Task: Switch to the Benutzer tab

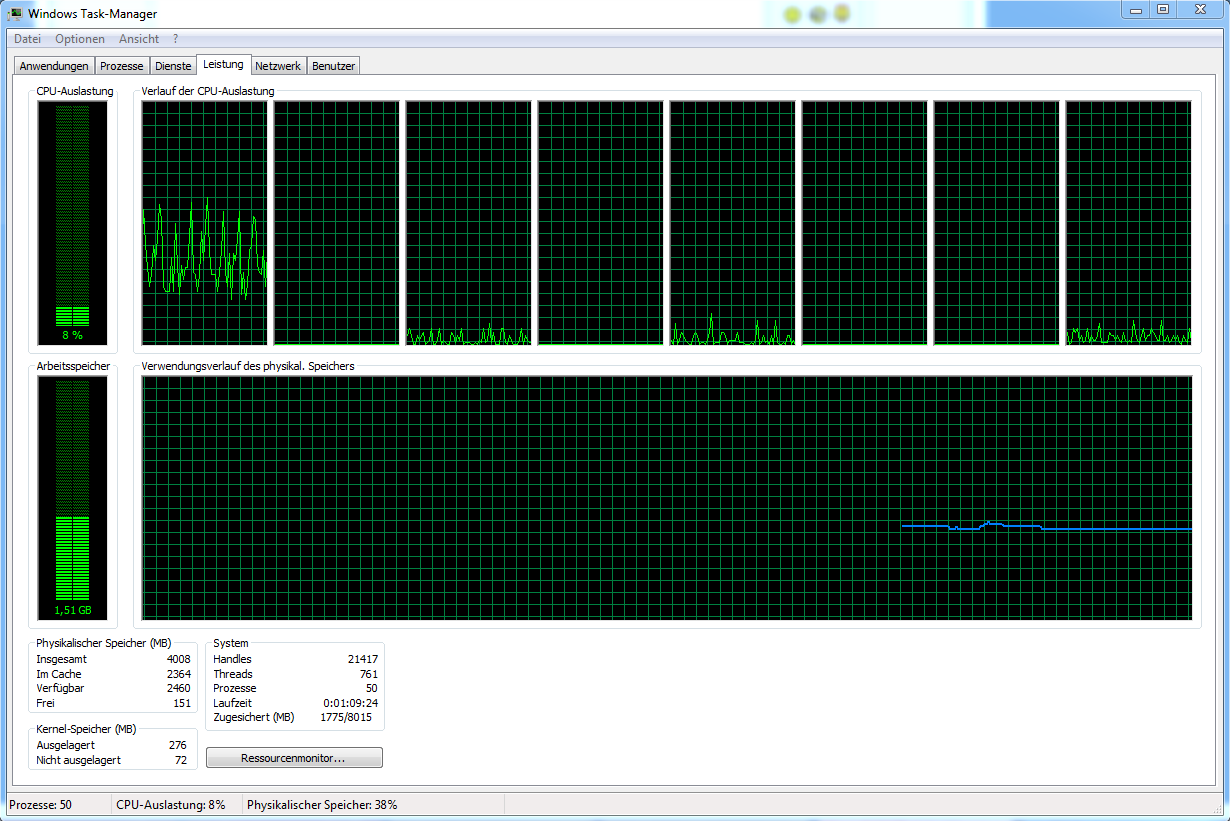Action: pyautogui.click(x=333, y=66)
